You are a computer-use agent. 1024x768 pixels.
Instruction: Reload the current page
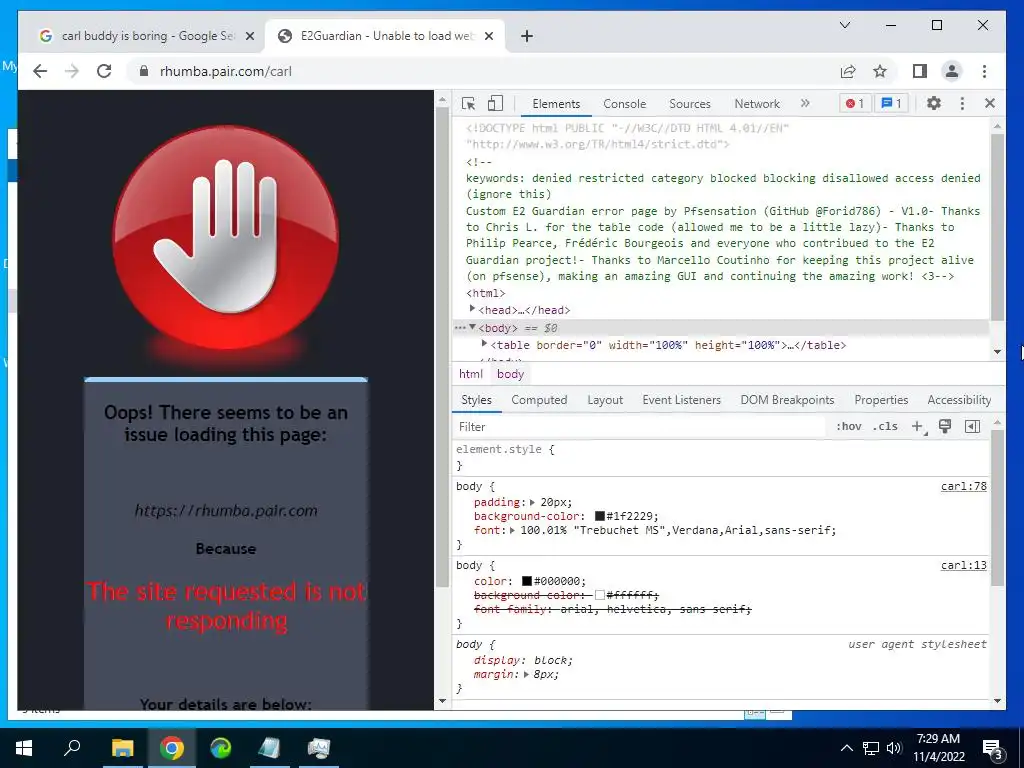click(x=104, y=71)
